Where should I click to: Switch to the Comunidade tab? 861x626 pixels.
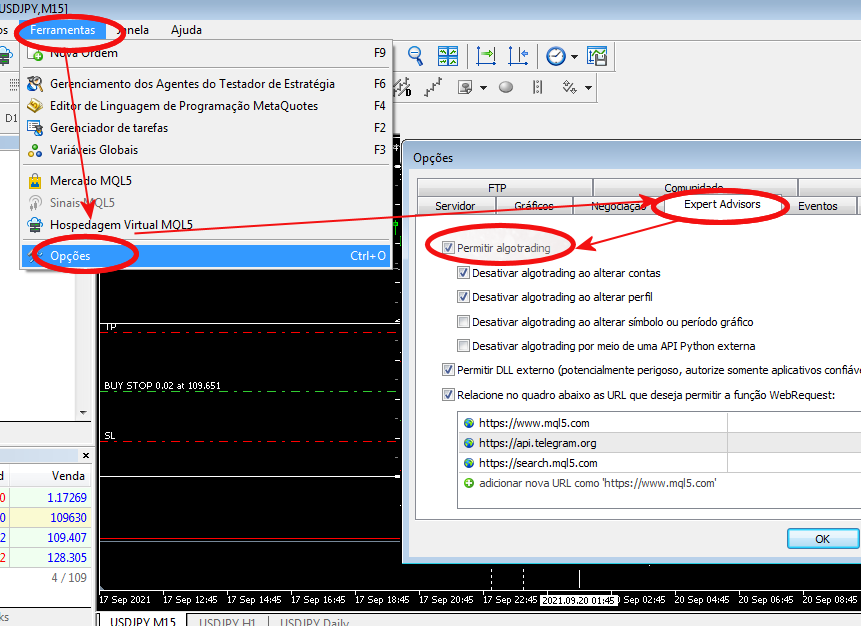[695, 187]
